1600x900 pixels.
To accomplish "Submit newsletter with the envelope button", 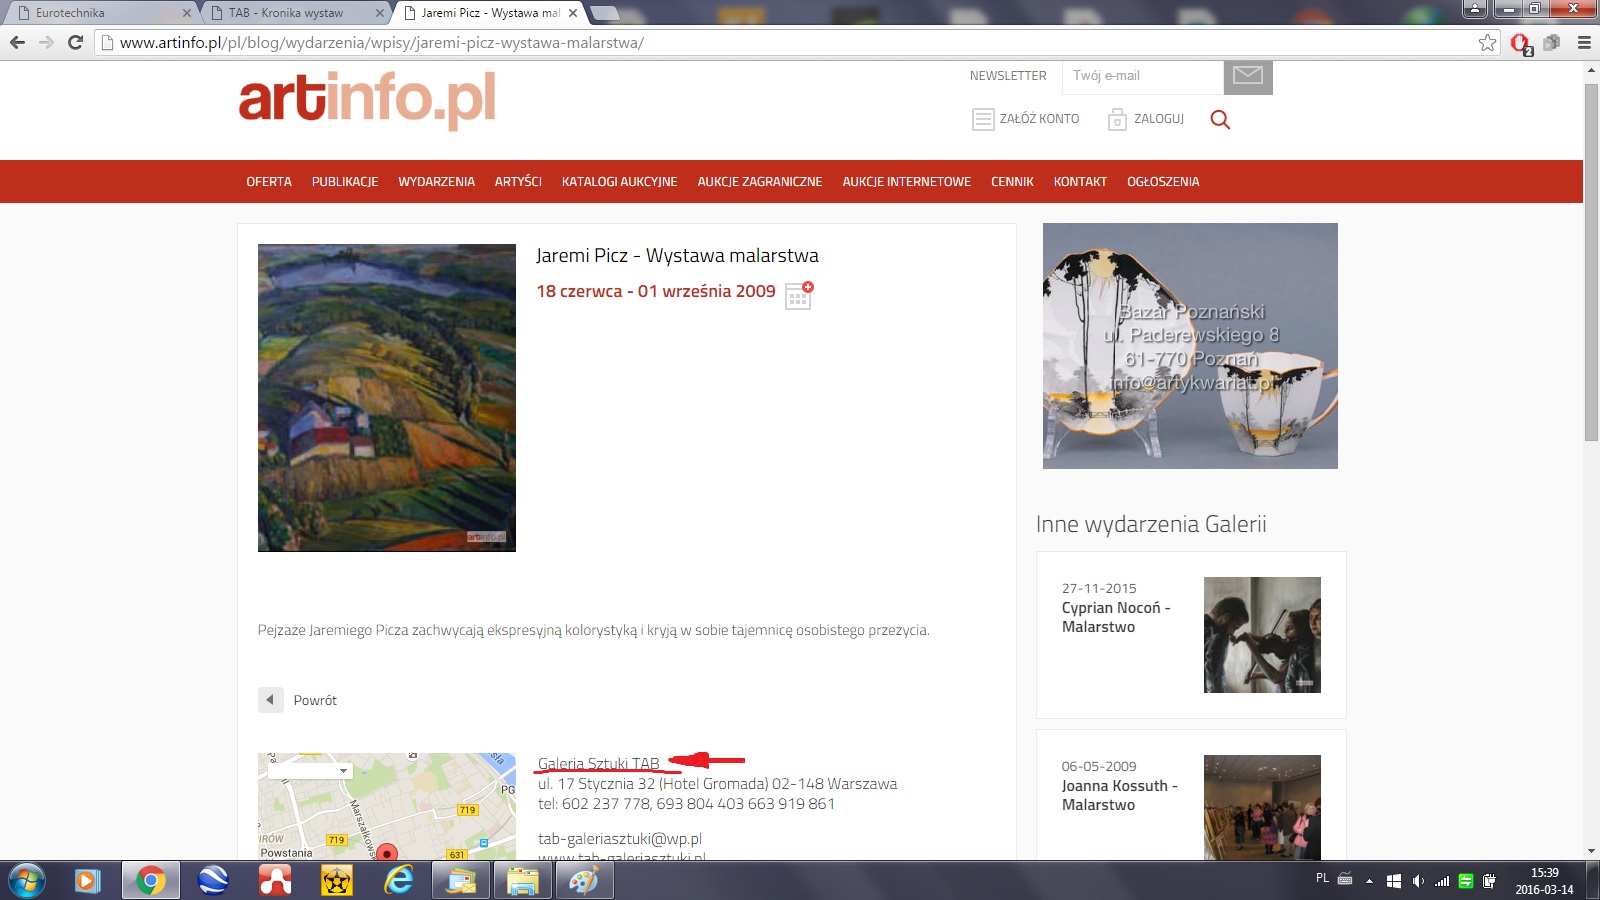I will (1248, 76).
